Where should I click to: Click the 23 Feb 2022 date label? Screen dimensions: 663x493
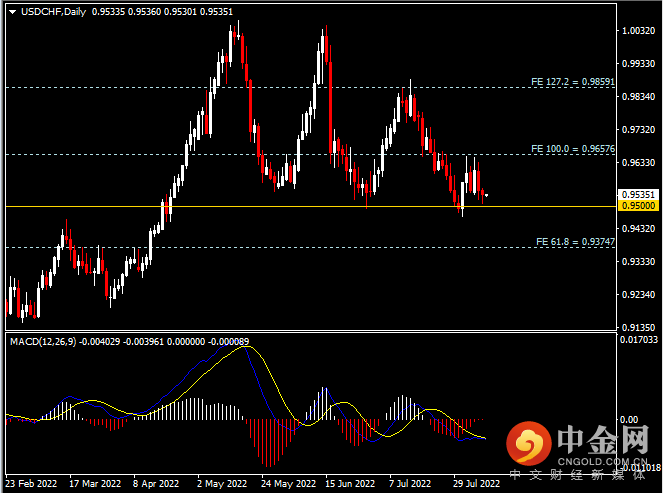[31, 483]
